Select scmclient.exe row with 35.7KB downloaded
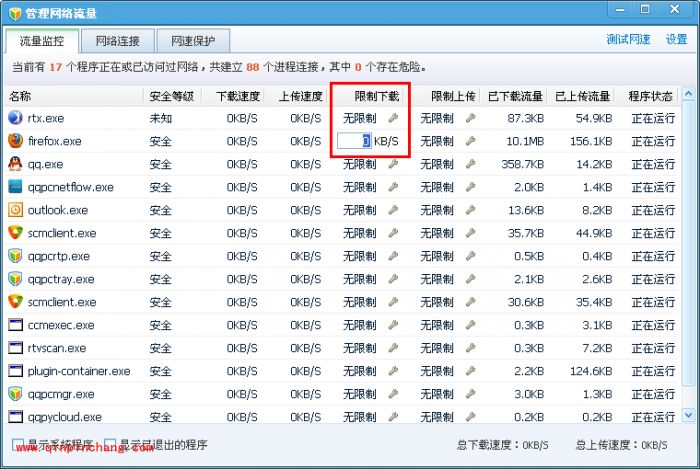 (x=342, y=233)
